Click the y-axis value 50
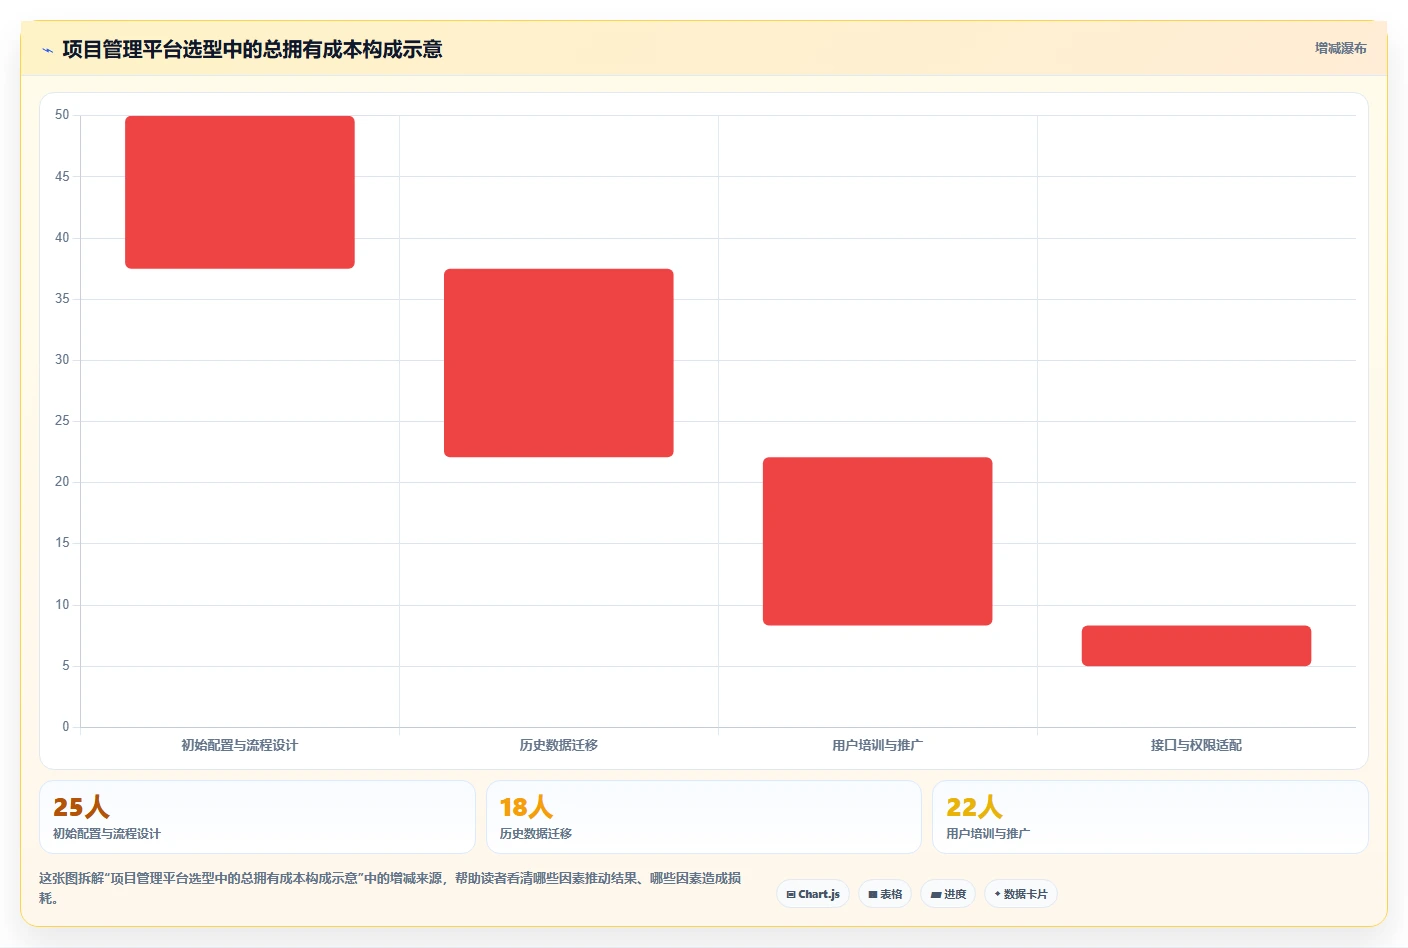Viewport: 1408px width, 948px height. [62, 115]
